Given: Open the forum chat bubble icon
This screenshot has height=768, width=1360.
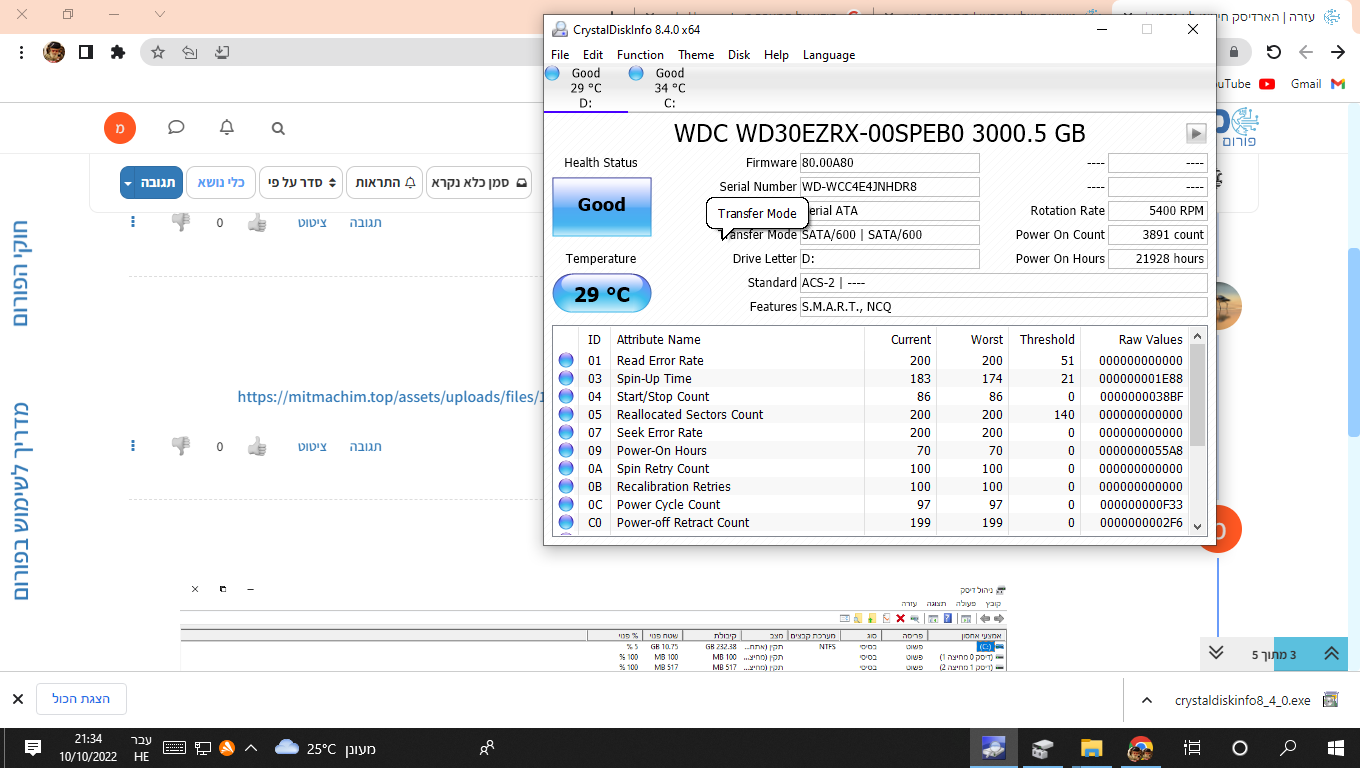Looking at the screenshot, I should click(176, 128).
